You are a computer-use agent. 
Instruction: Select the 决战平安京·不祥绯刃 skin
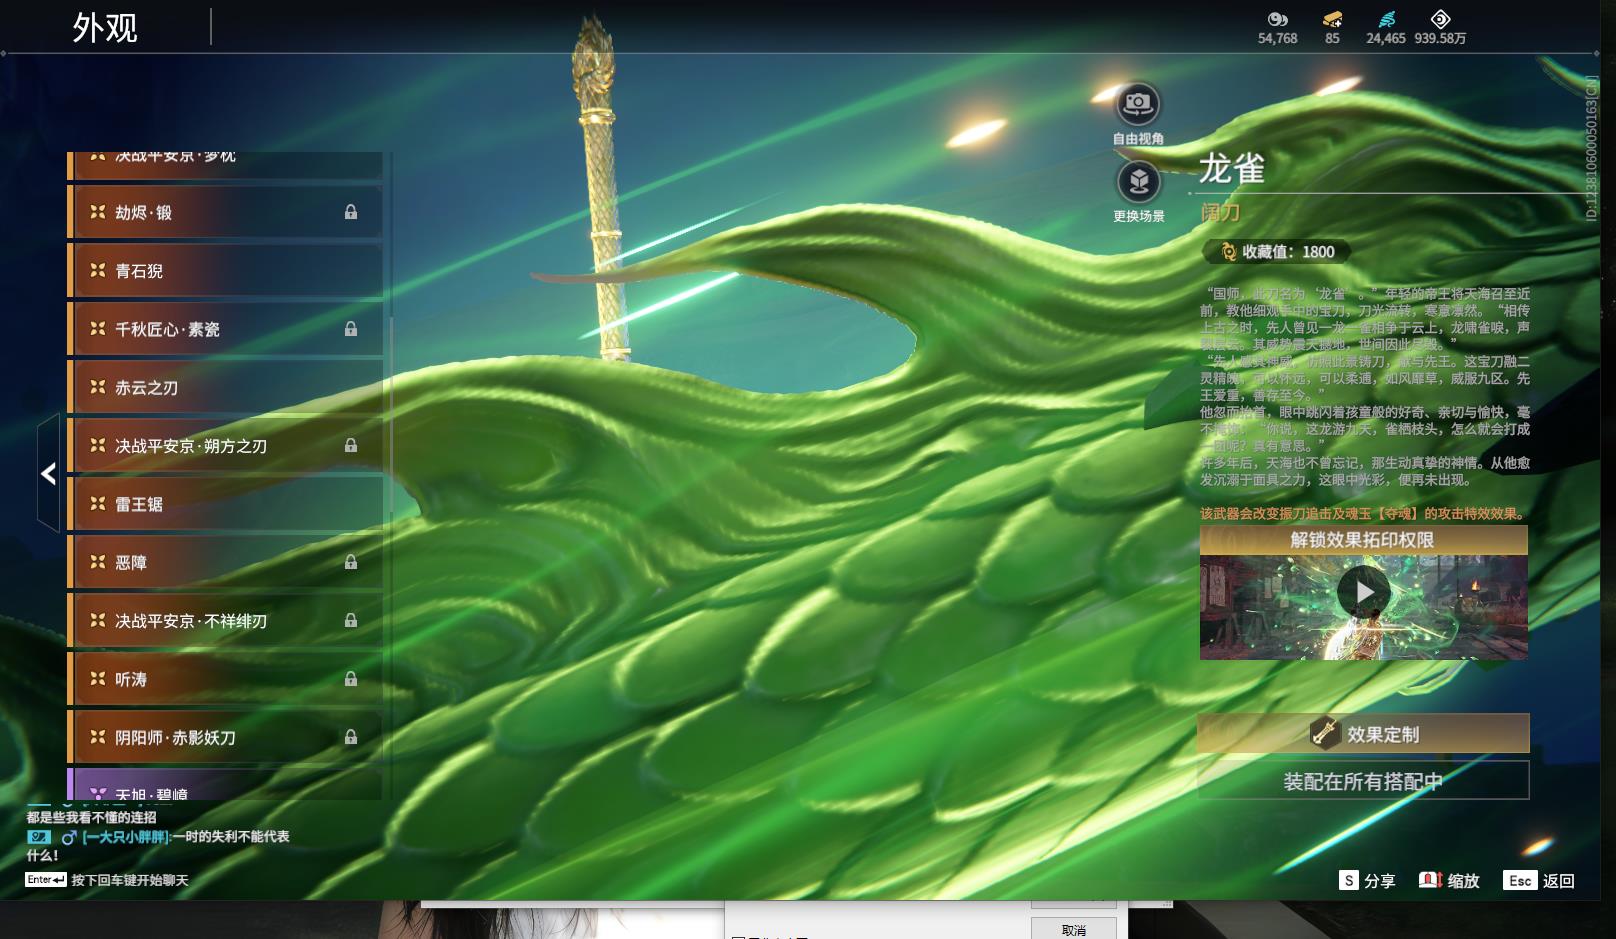[225, 621]
